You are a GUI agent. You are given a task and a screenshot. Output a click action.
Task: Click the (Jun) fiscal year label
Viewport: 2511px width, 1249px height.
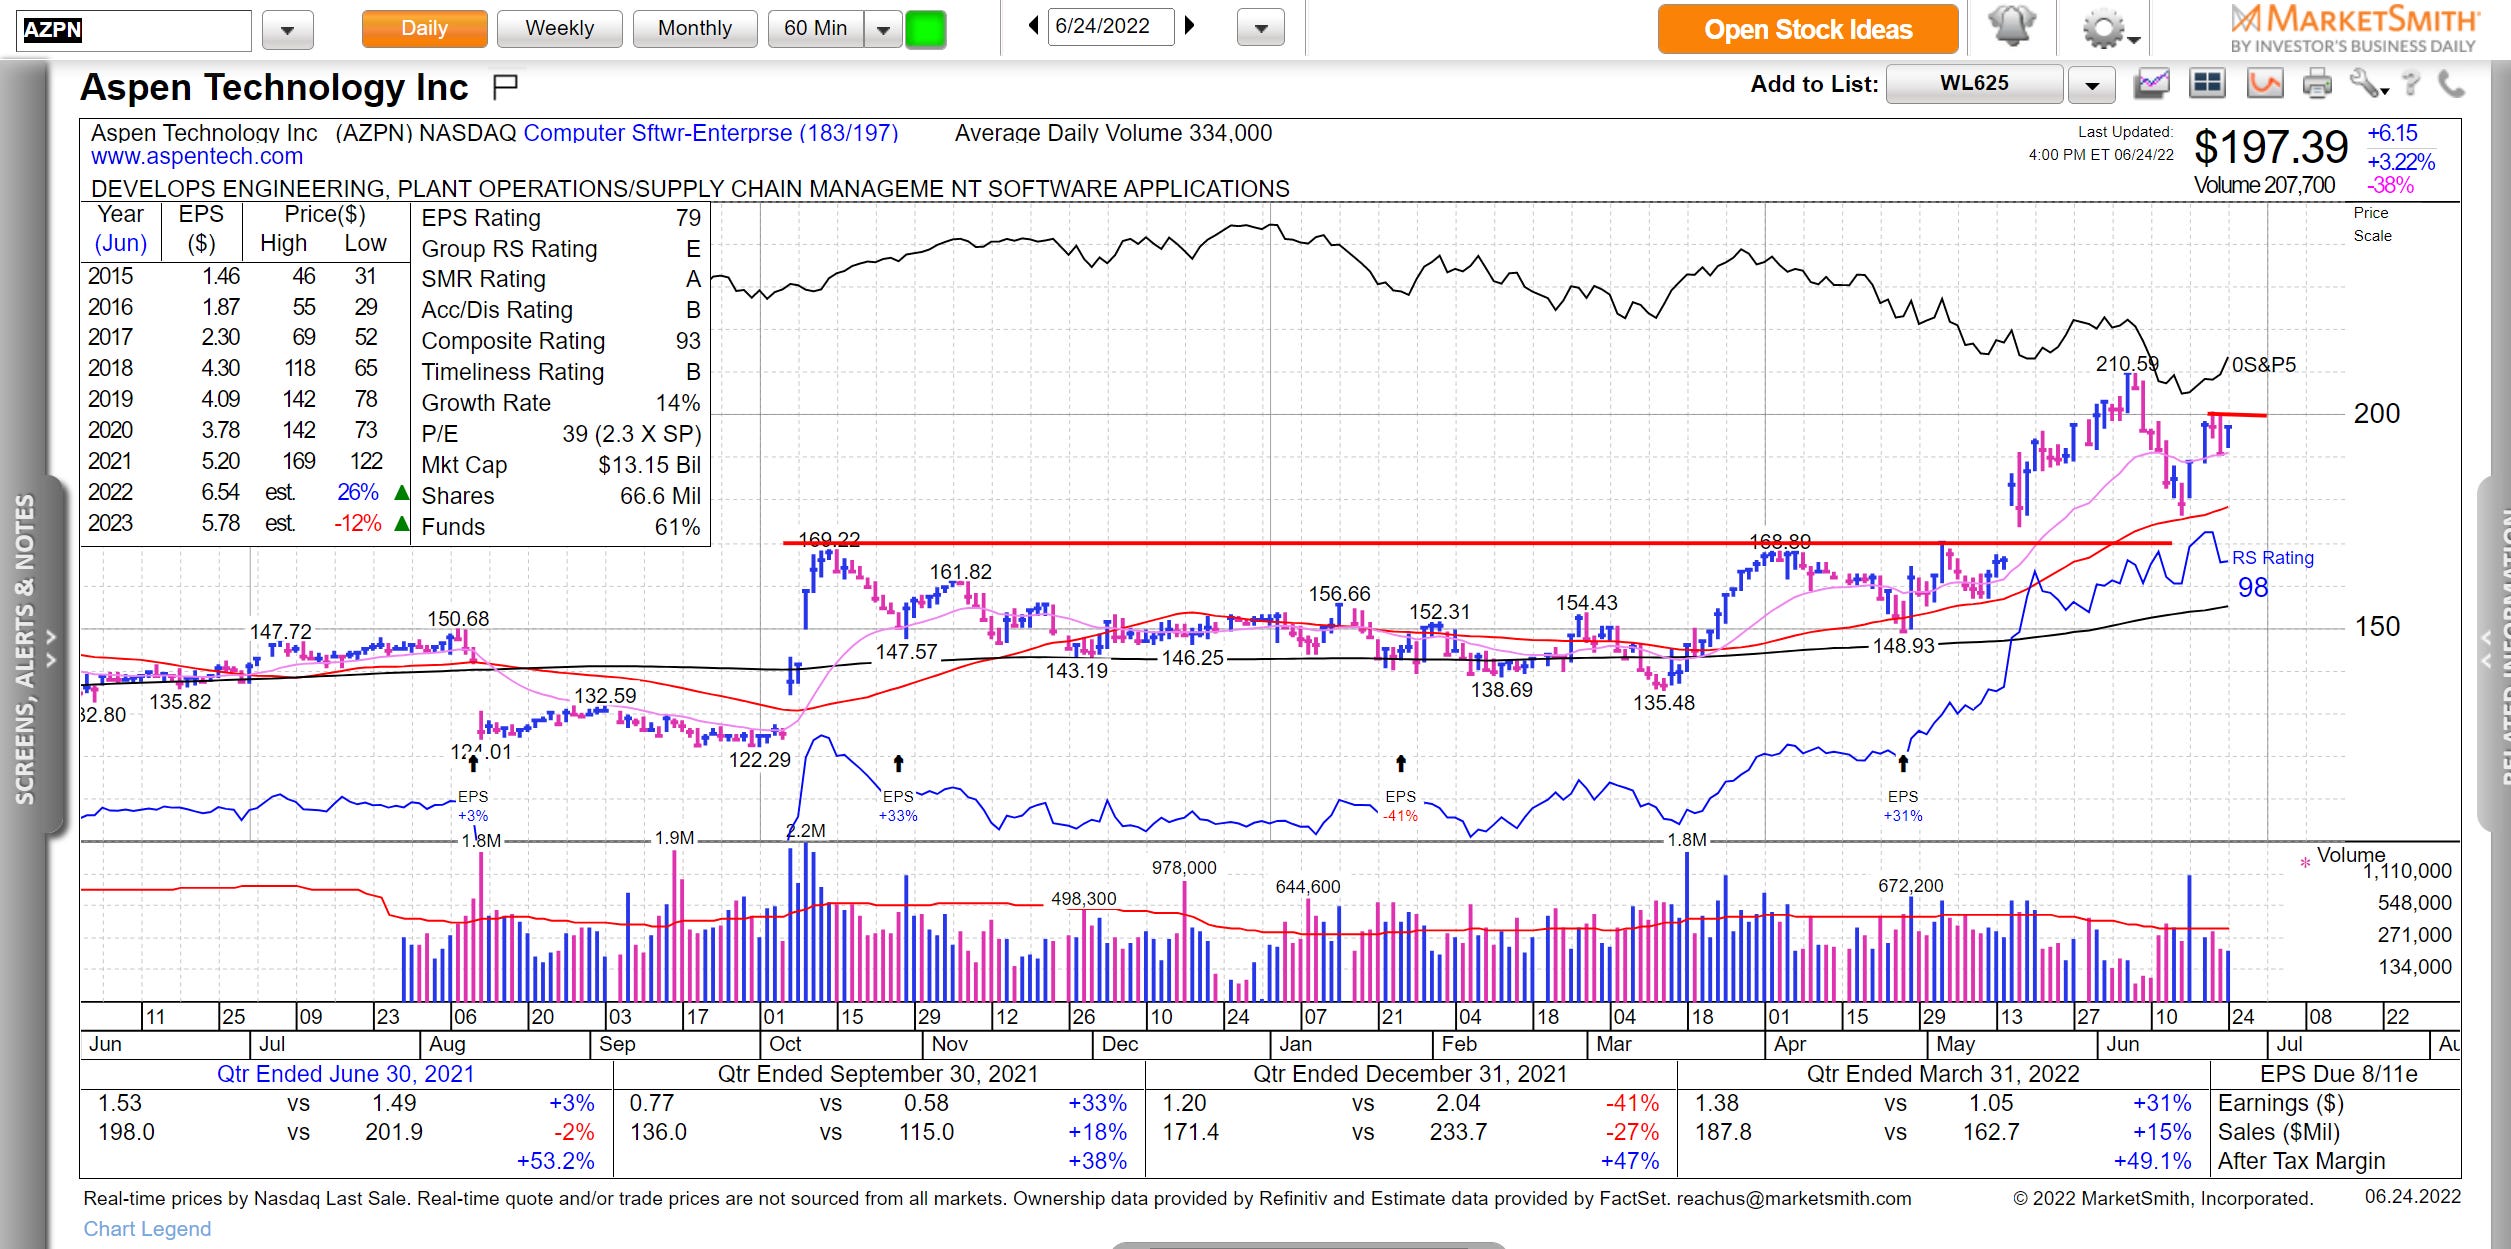(x=121, y=244)
